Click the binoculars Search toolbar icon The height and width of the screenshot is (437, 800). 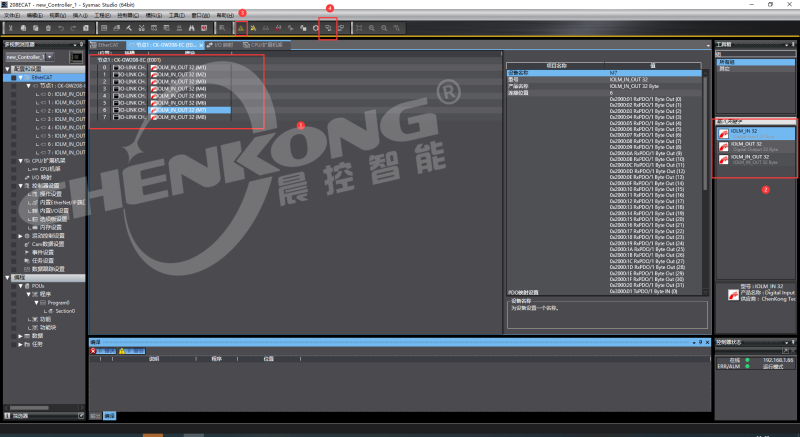[191, 28]
